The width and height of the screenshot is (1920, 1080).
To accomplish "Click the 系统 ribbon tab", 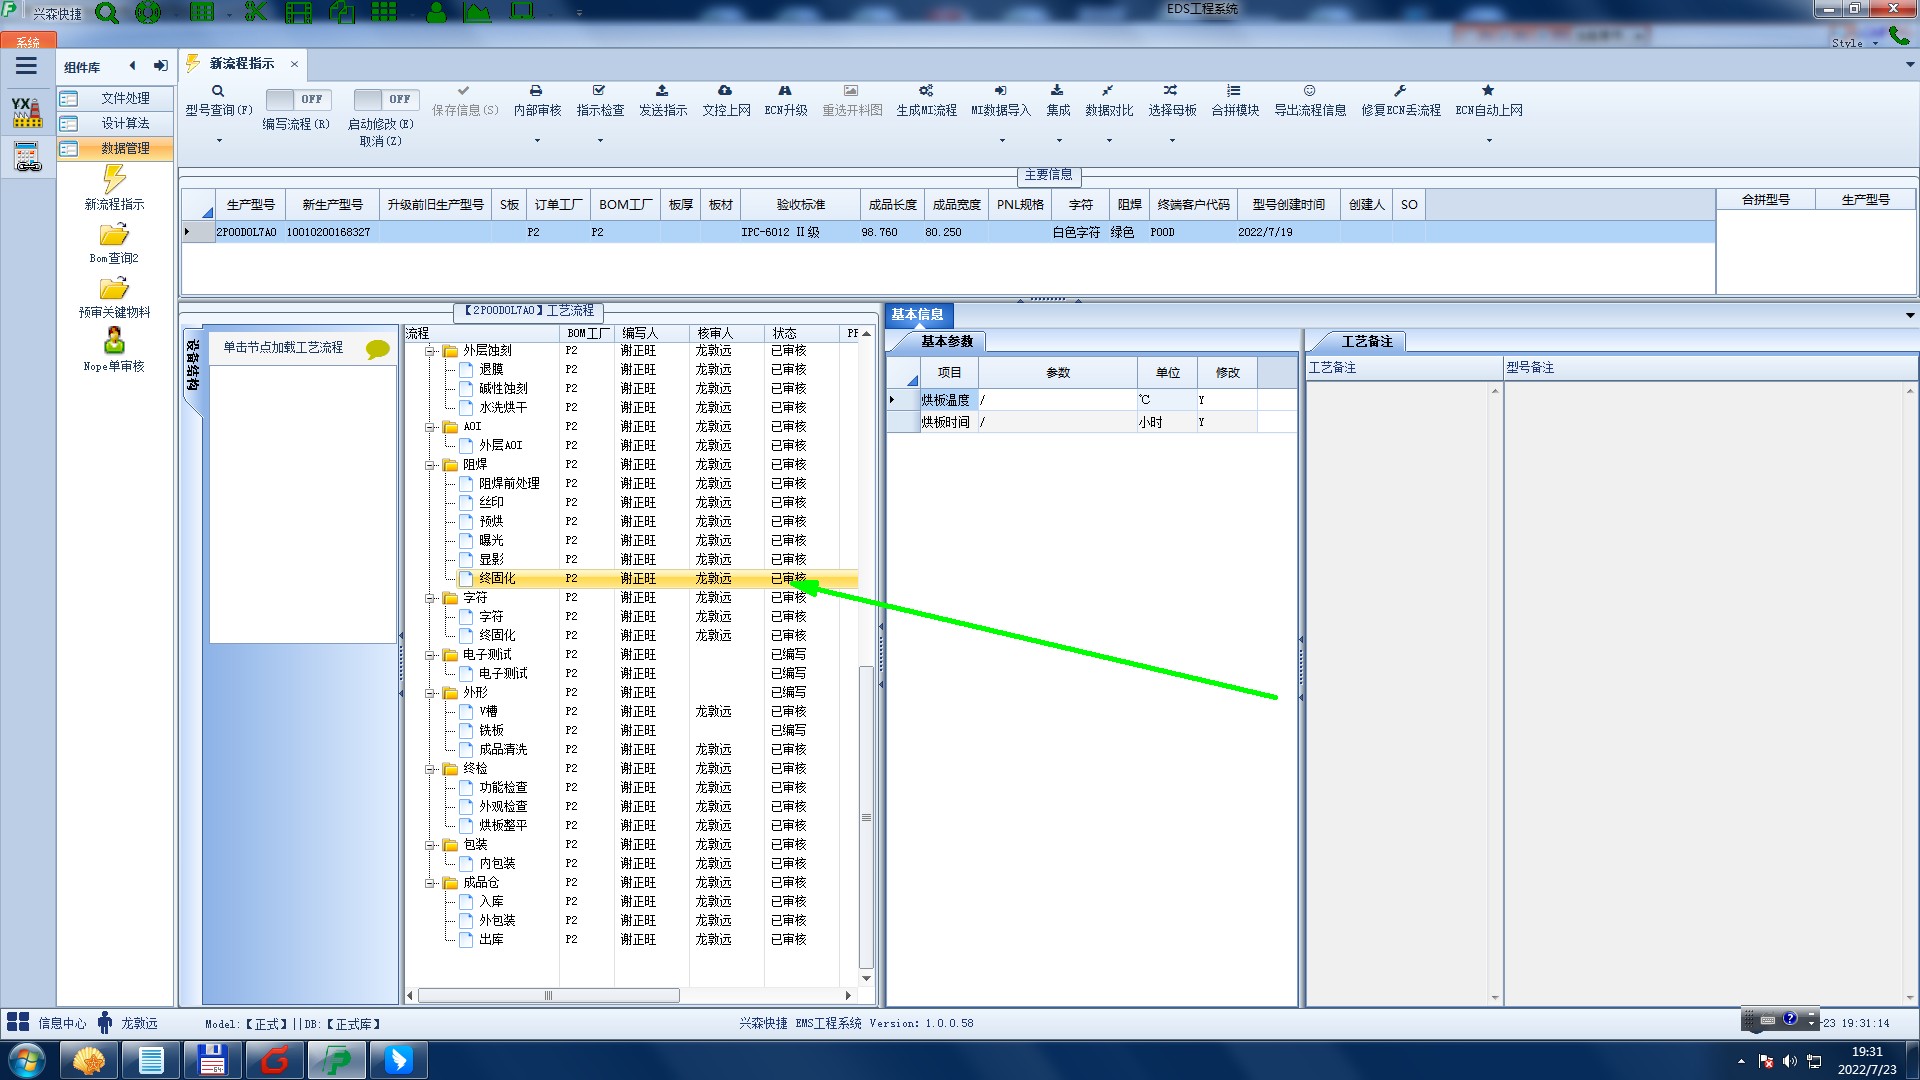I will [27, 41].
